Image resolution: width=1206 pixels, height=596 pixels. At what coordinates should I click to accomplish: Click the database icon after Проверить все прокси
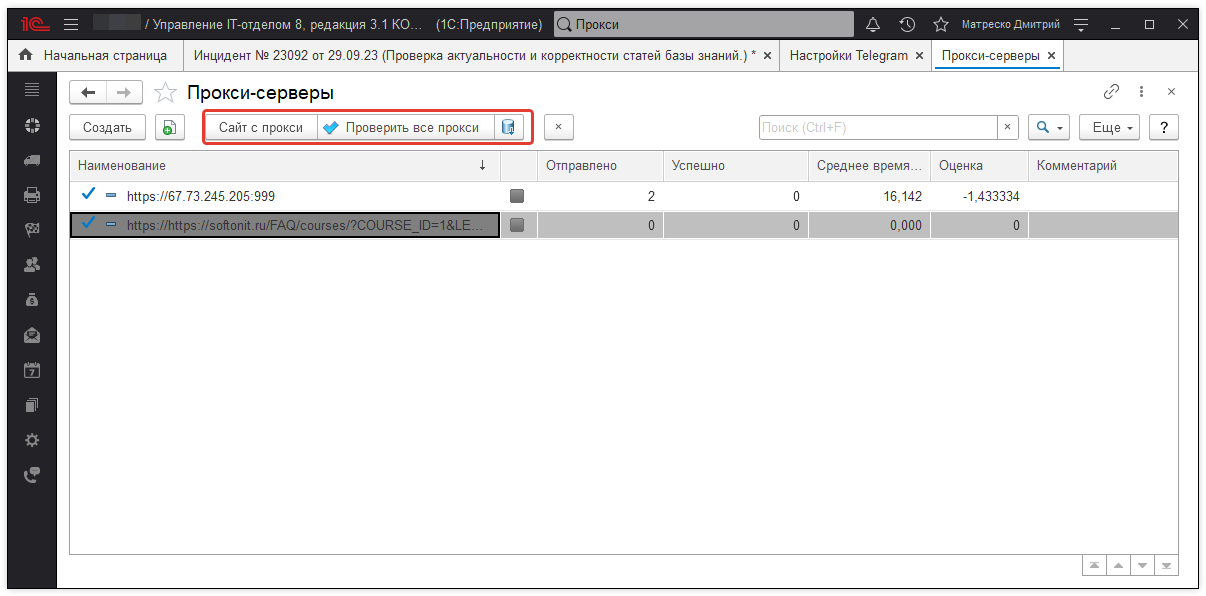[509, 128]
